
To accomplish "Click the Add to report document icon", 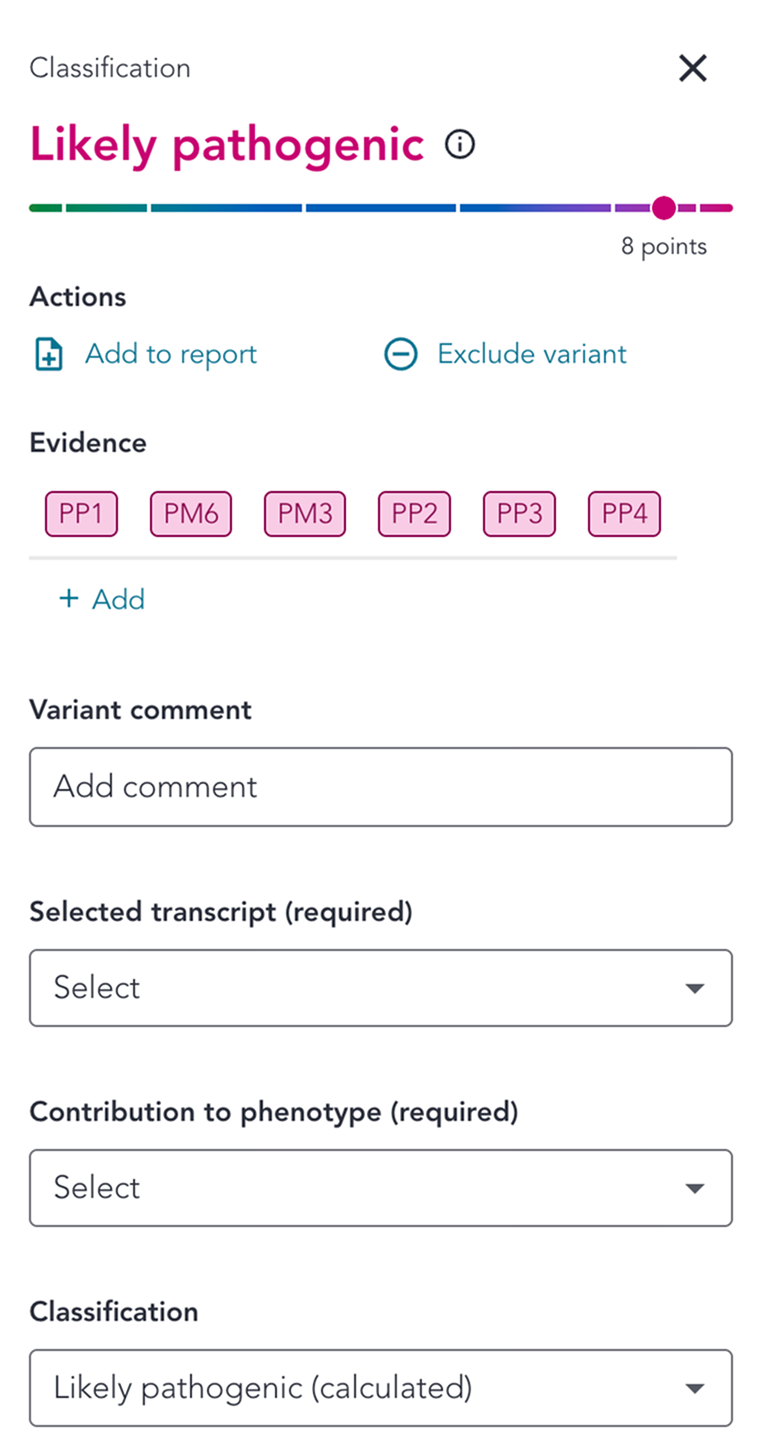I will [x=49, y=355].
